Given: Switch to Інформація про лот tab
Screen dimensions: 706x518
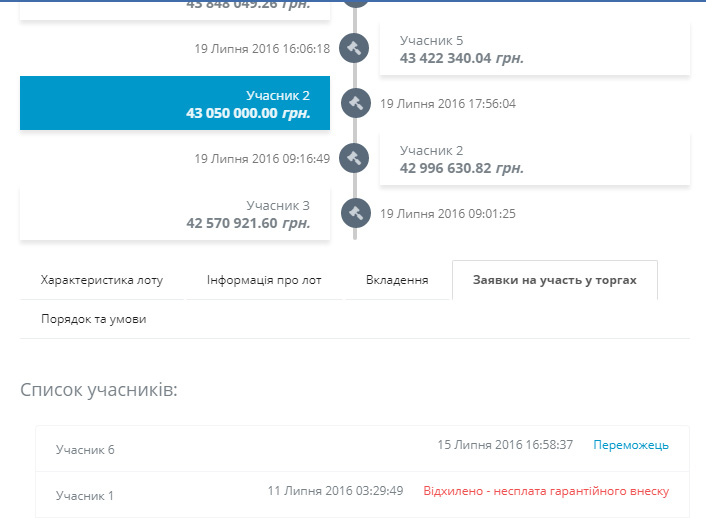Looking at the screenshot, I should point(264,280).
